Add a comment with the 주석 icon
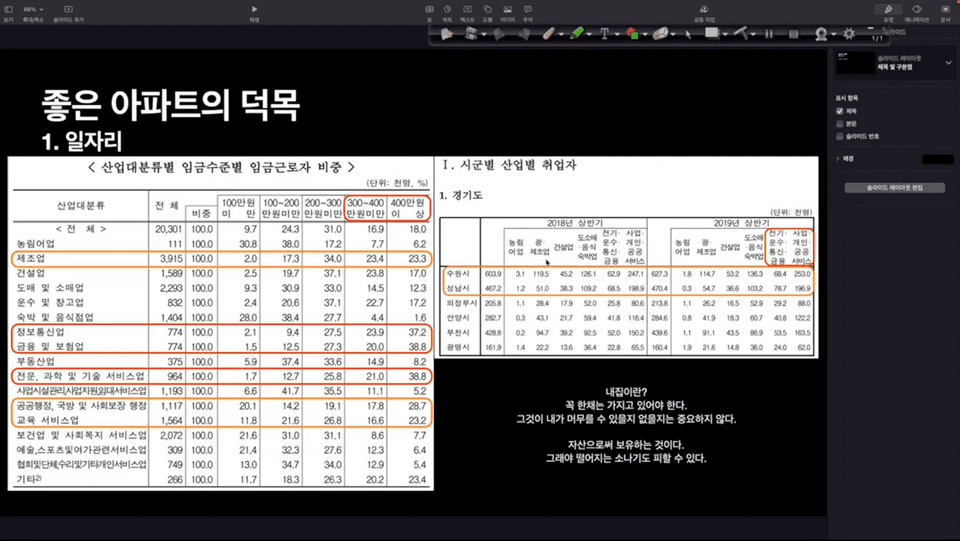960x541 pixels. tap(528, 10)
